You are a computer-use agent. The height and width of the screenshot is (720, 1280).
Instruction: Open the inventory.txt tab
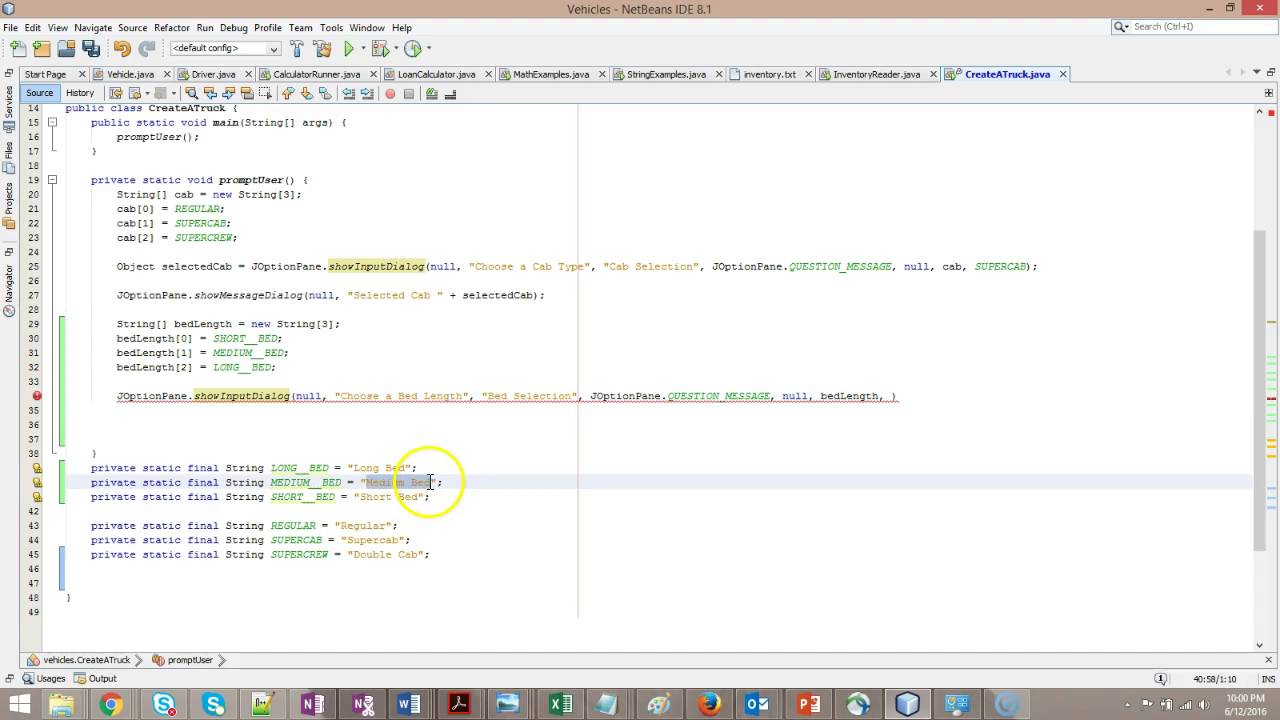(x=769, y=74)
